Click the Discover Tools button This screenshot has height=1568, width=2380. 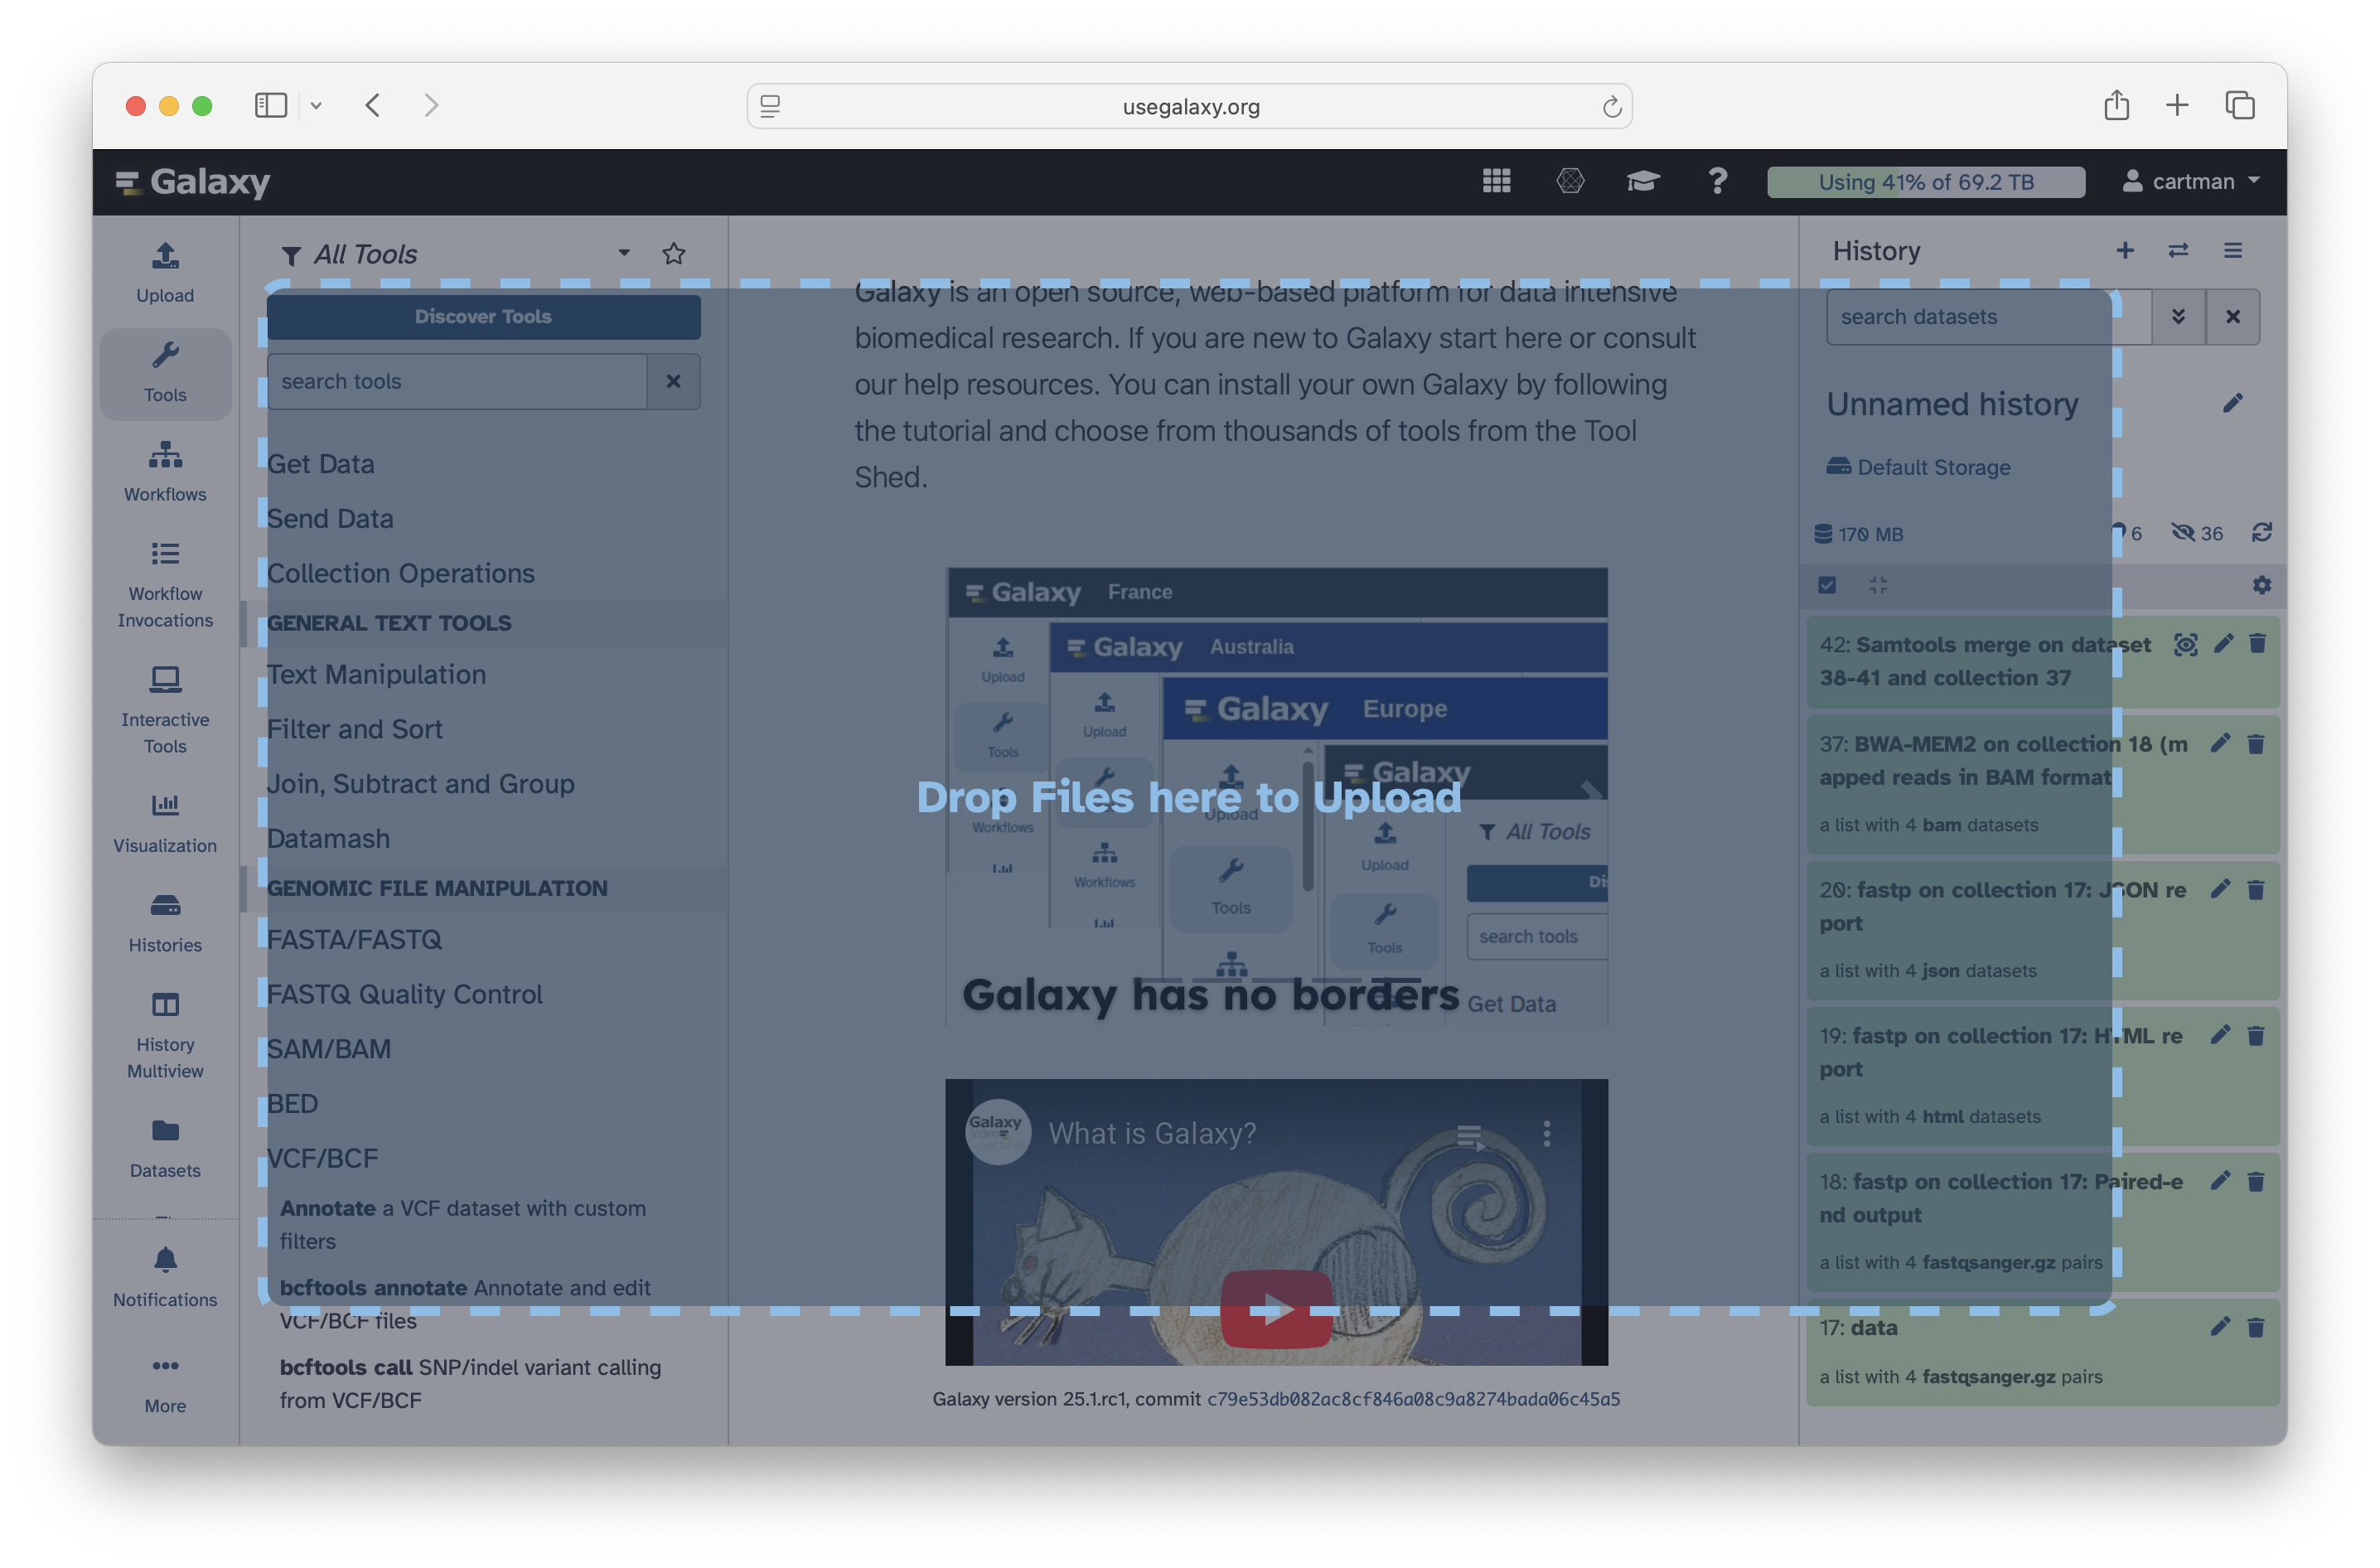coord(483,316)
